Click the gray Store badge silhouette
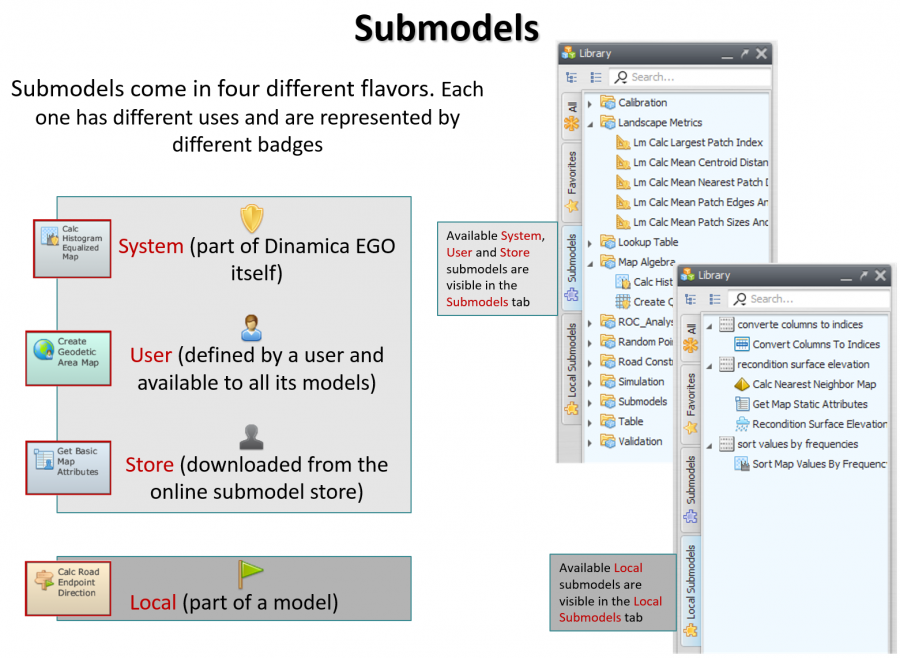This screenshot has height=658, width=900. [250, 437]
